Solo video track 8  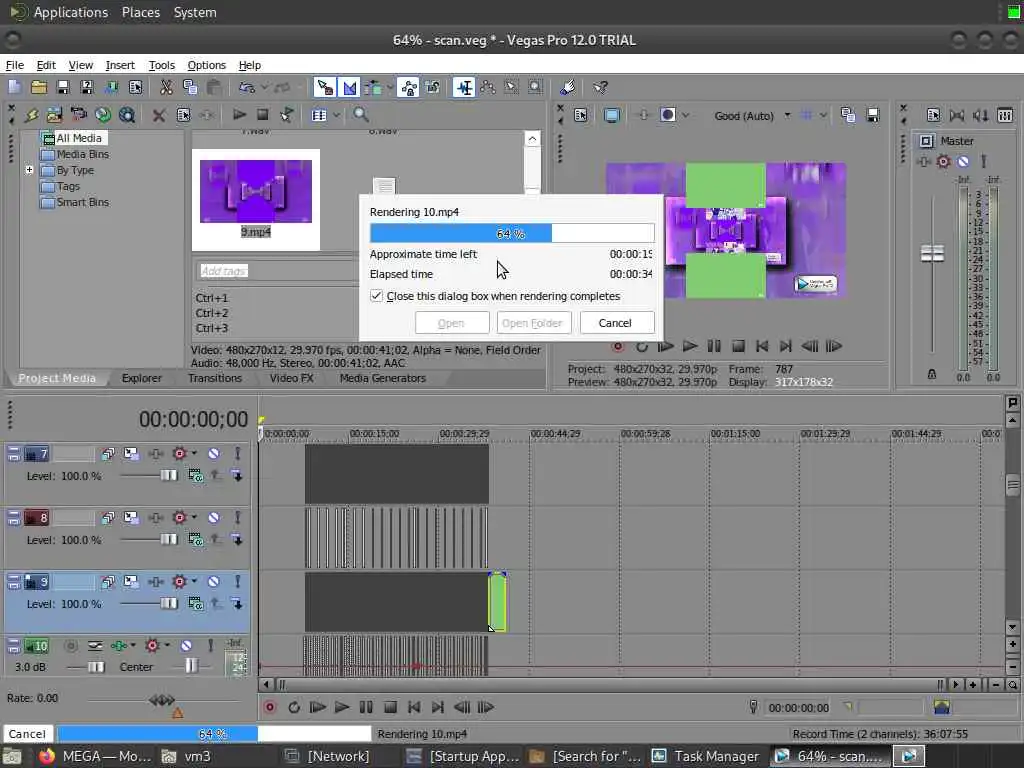click(237, 518)
